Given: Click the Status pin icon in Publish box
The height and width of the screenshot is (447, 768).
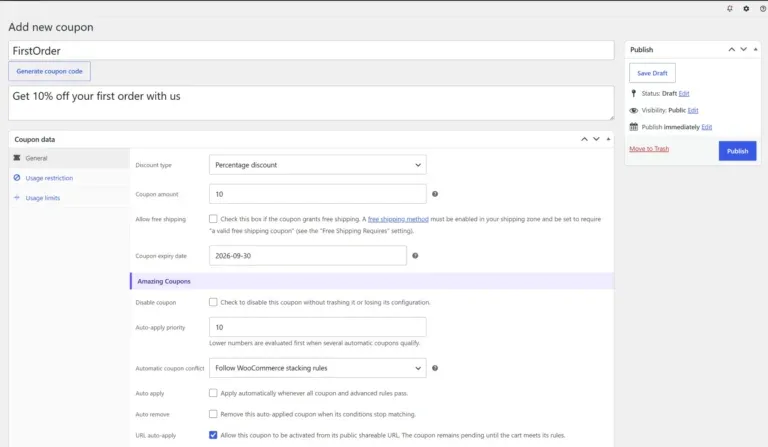Looking at the screenshot, I should point(633,93).
